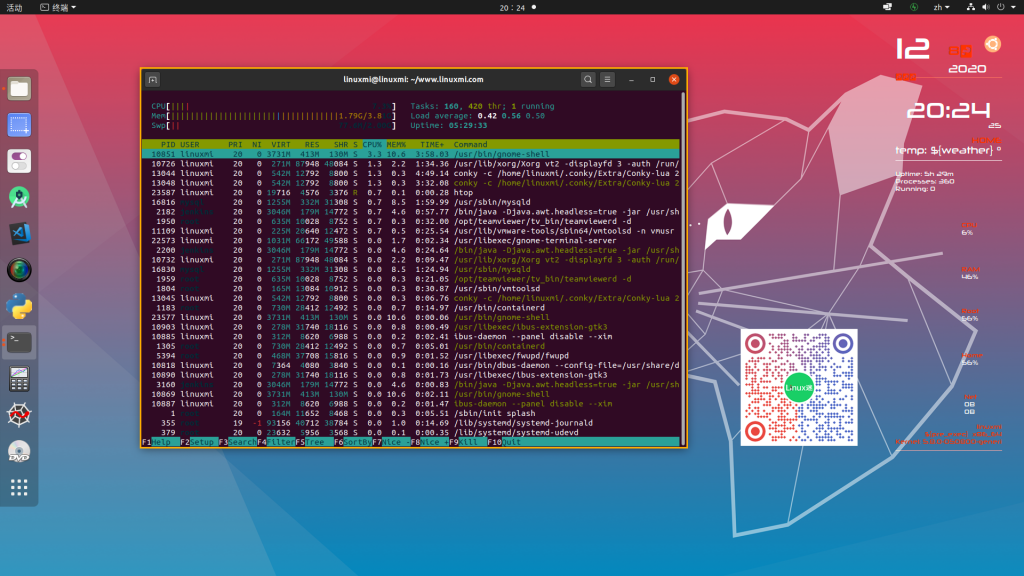This screenshot has width=1024, height=576.
Task: Click F3 Search in htop footer
Action: point(238,442)
